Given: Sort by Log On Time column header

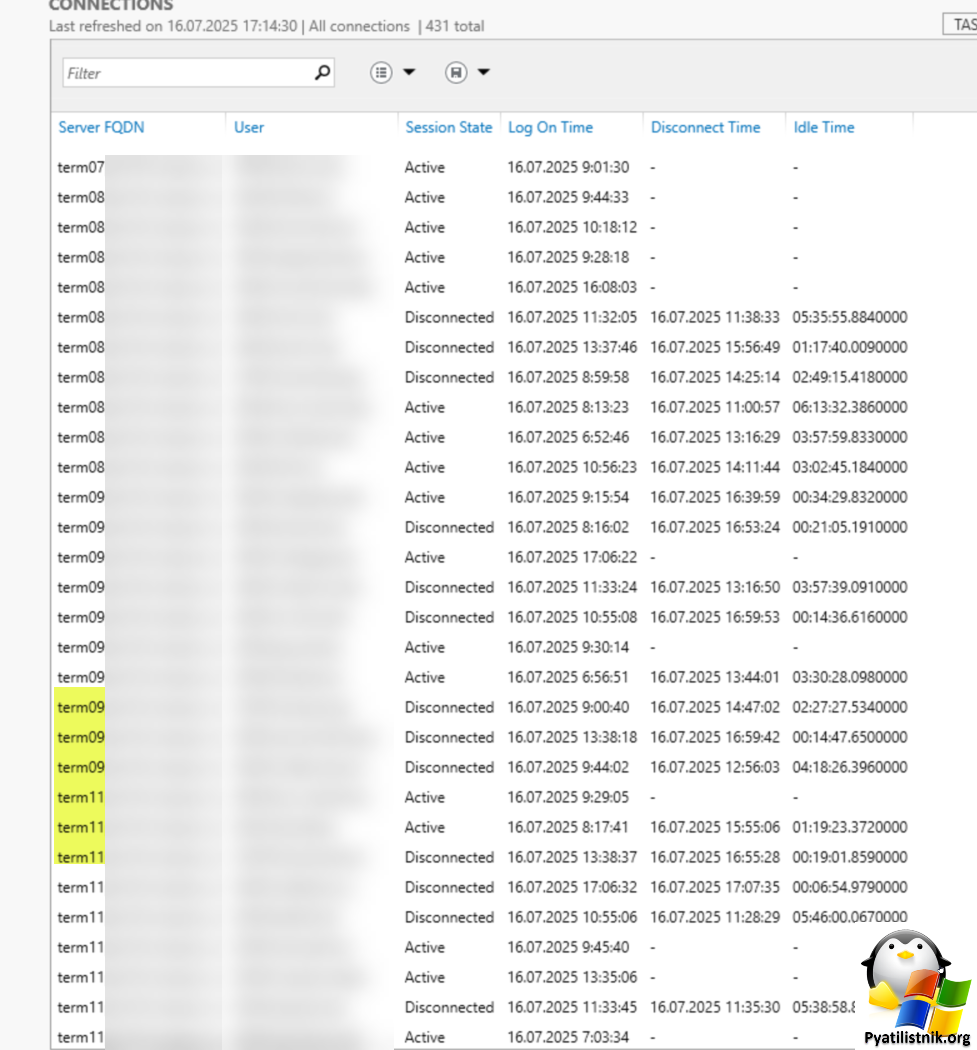Looking at the screenshot, I should (550, 127).
